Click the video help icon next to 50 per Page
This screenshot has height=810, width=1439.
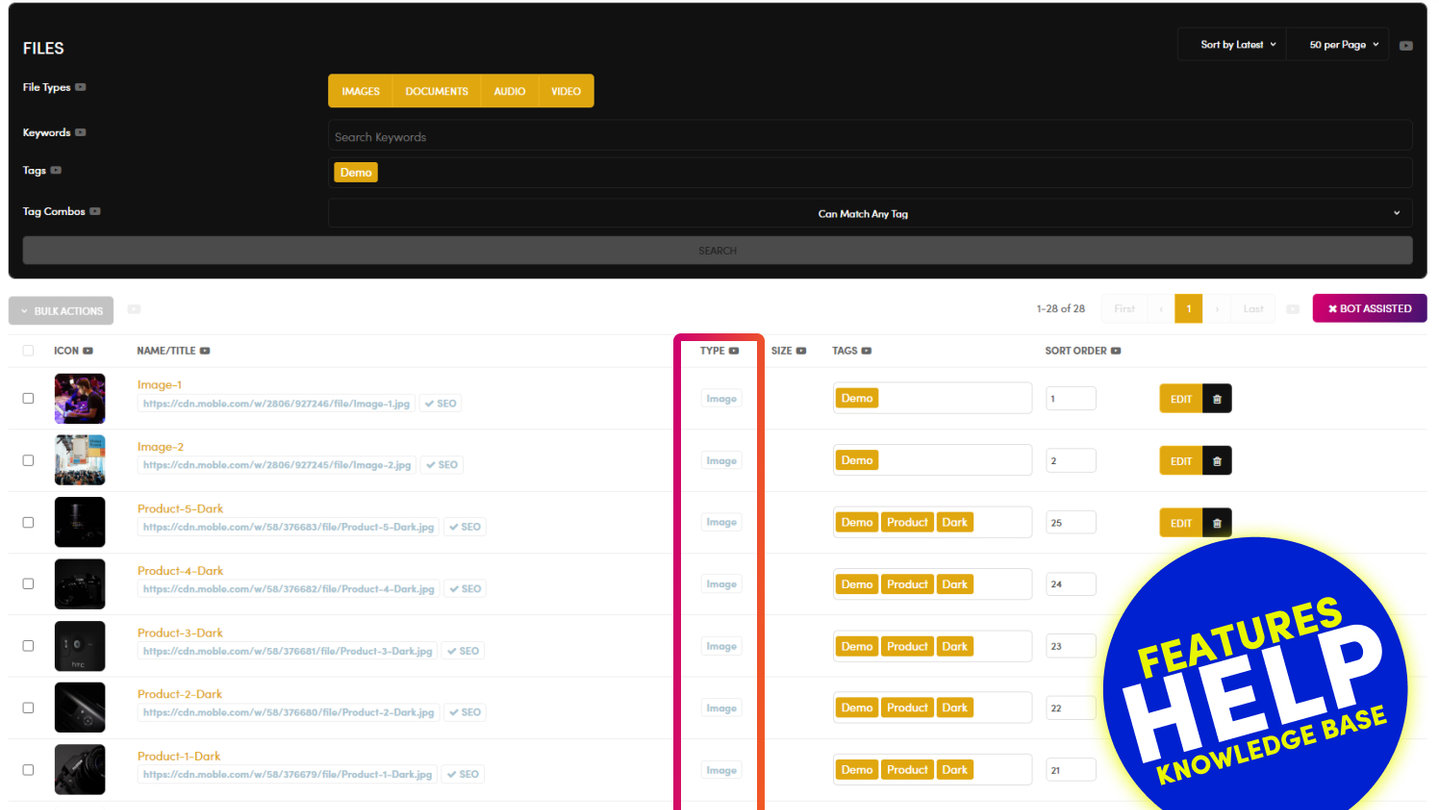1406,45
